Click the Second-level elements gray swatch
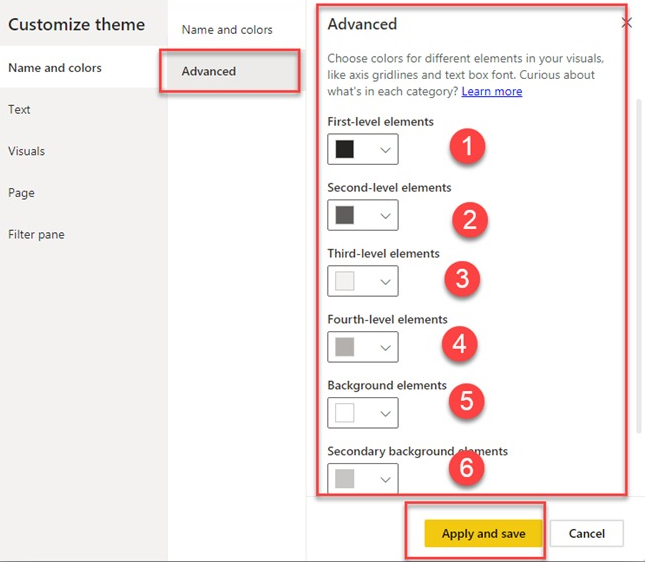The width and height of the screenshot is (645, 562). coord(345,215)
